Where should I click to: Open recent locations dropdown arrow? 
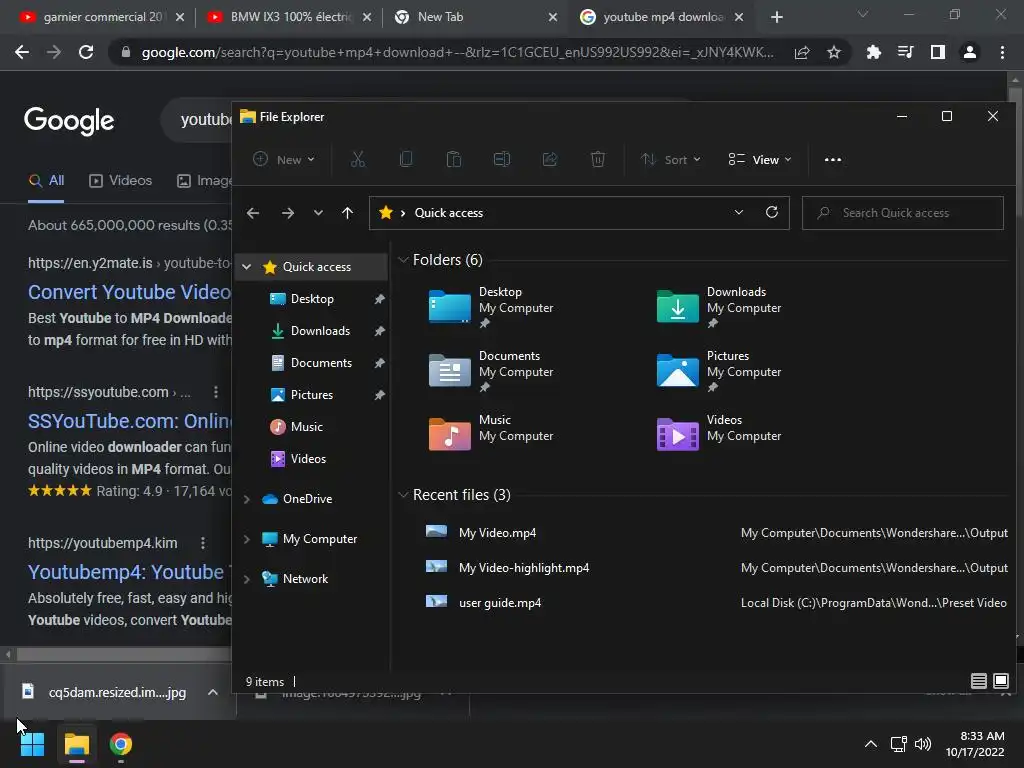pyautogui.click(x=318, y=213)
